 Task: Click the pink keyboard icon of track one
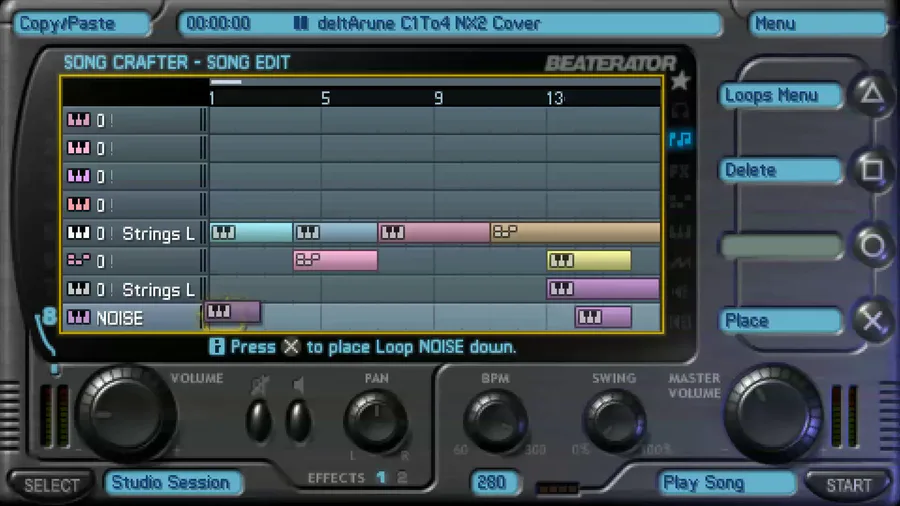[79, 120]
